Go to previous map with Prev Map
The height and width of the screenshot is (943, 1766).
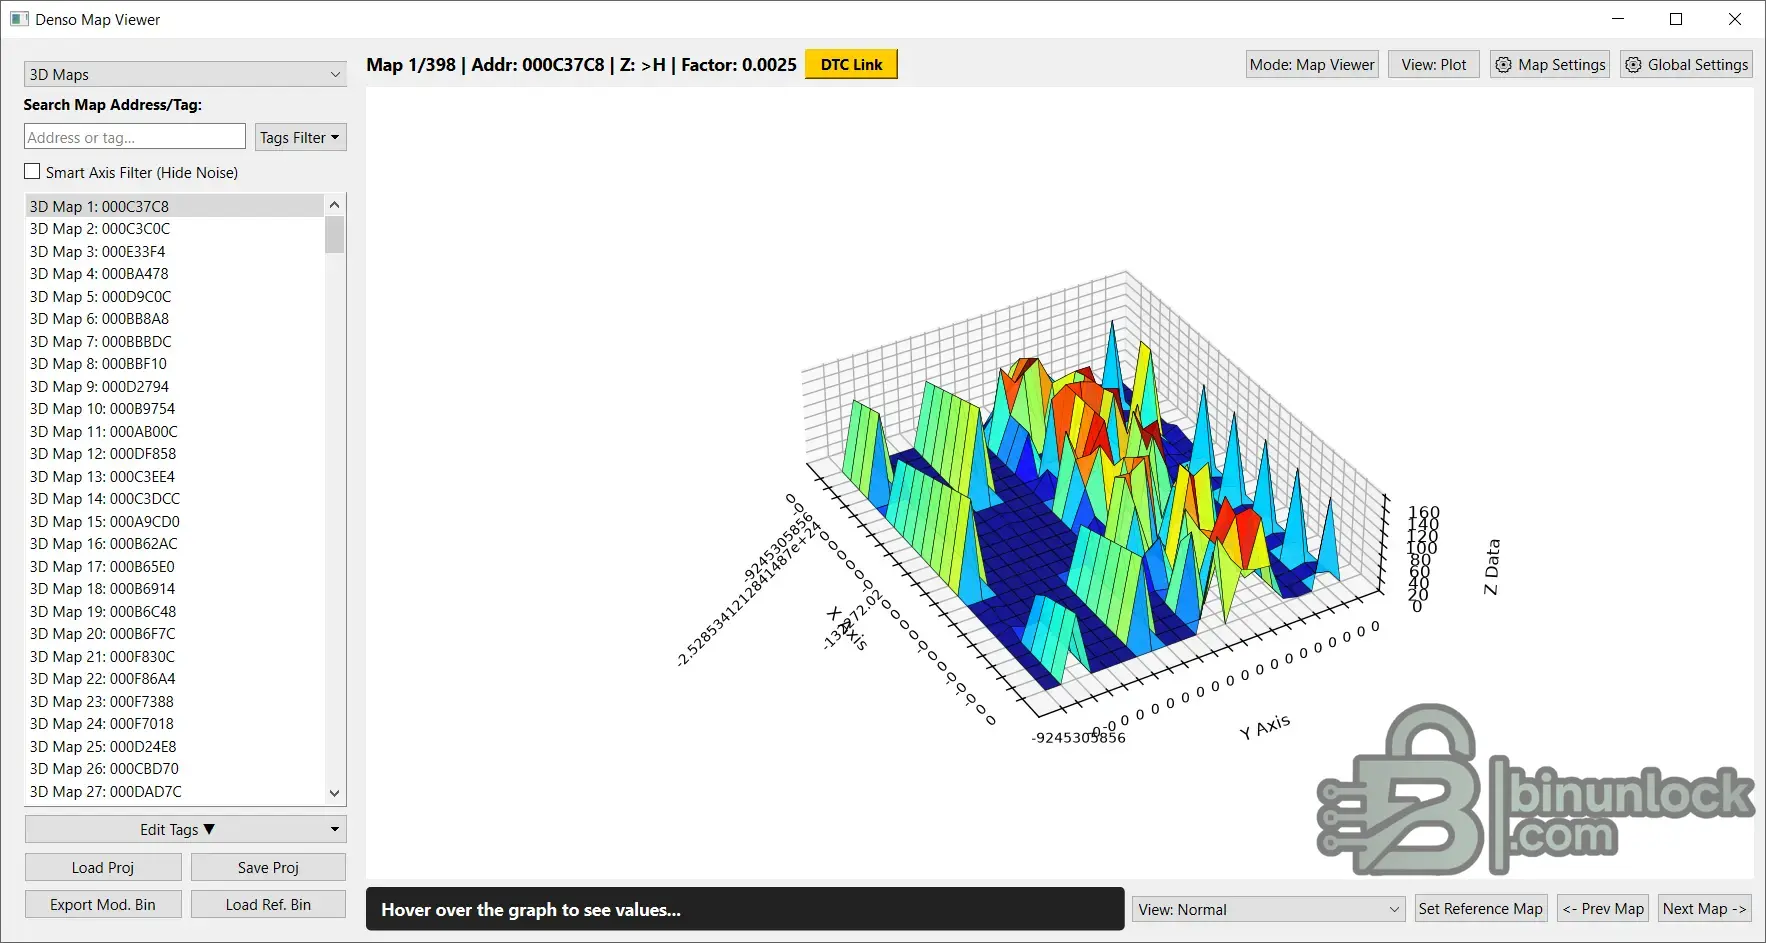[x=1602, y=908]
